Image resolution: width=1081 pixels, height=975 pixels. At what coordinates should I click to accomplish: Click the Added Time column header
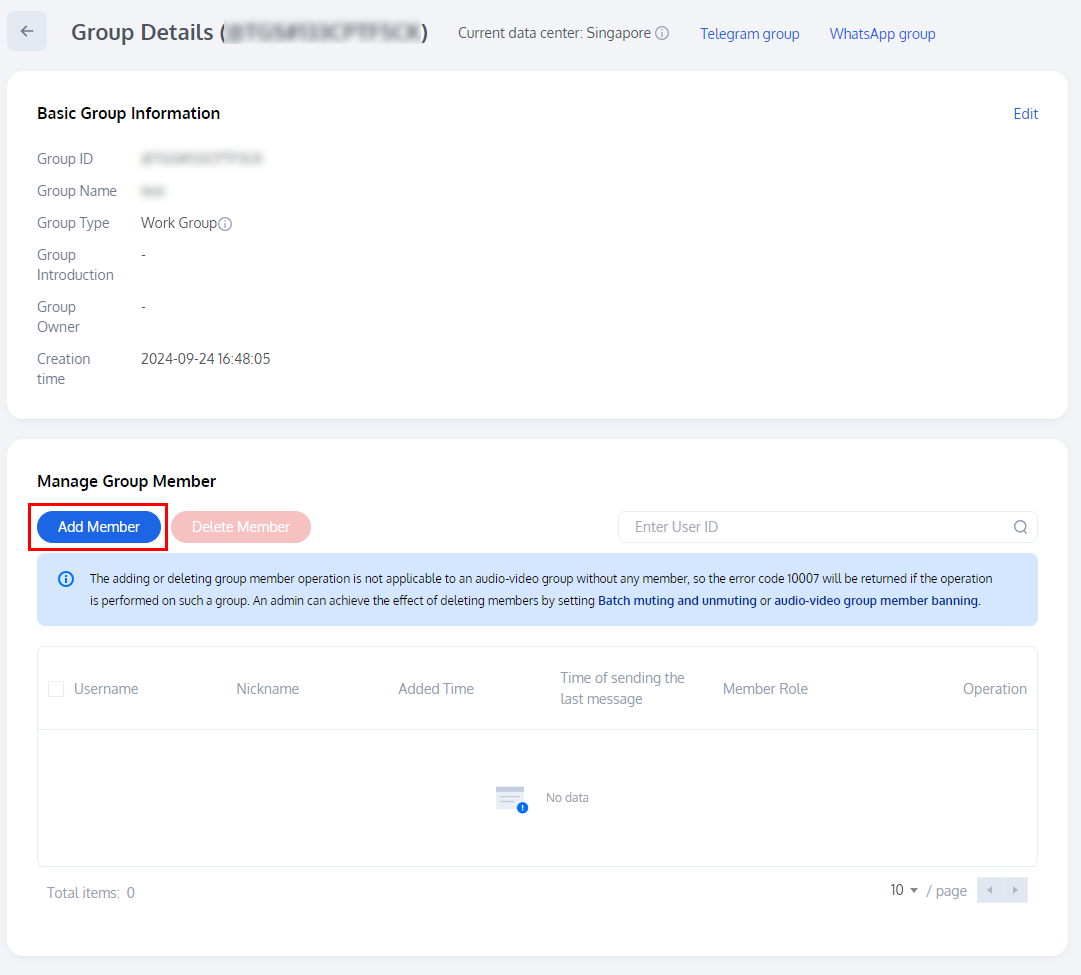coord(436,689)
